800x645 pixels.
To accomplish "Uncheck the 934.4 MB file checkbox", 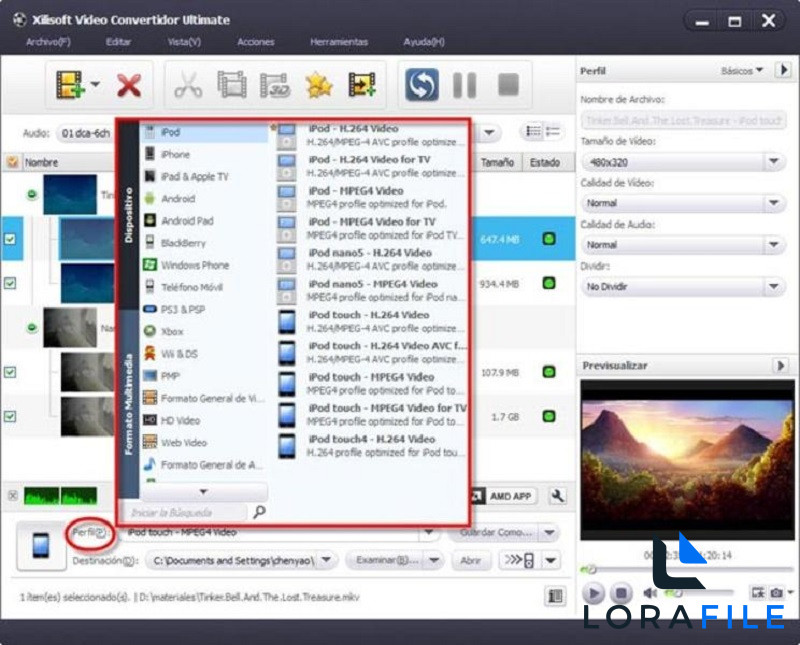I will tap(10, 283).
